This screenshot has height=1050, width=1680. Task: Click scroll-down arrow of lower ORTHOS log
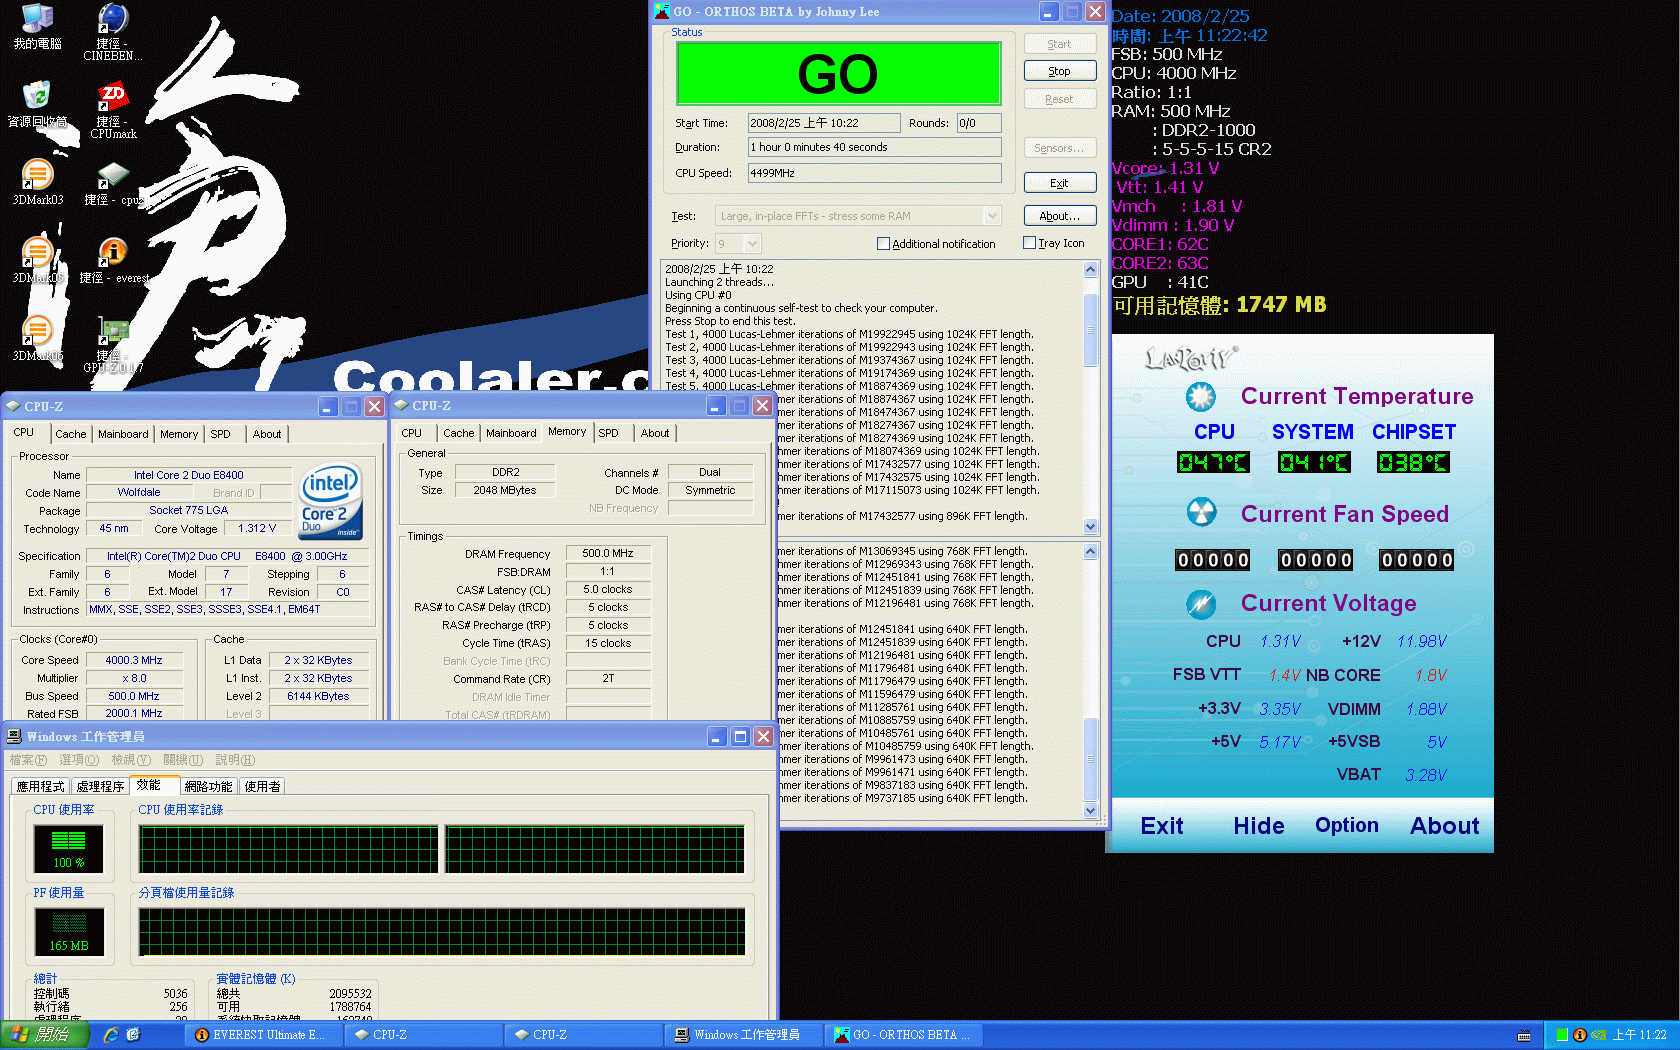tap(1091, 811)
